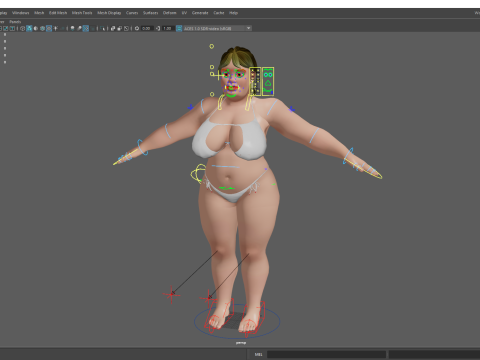Toggle use default material icon
480x360 pixels.
pos(36,28)
